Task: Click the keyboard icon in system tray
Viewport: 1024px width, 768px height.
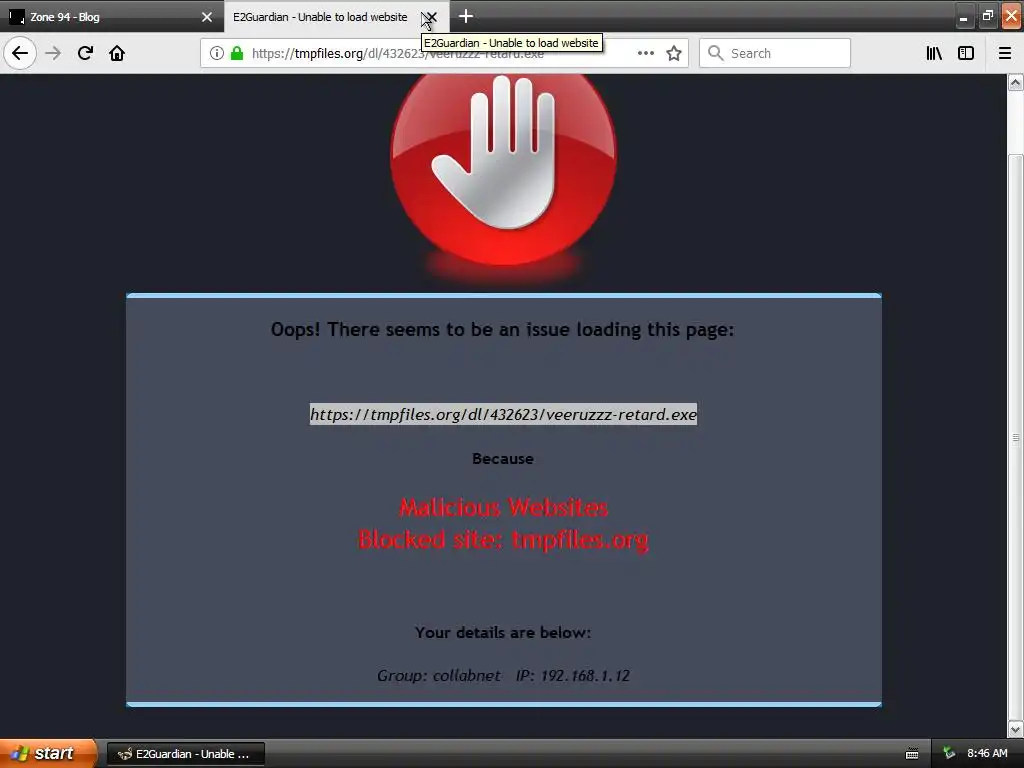Action: [912, 754]
